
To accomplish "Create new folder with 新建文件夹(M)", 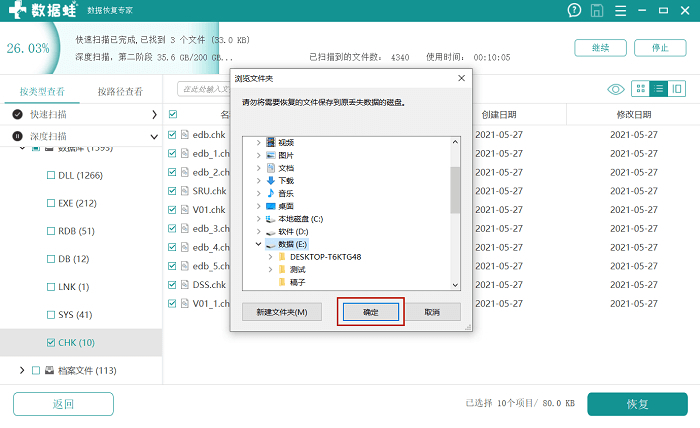I will point(282,312).
